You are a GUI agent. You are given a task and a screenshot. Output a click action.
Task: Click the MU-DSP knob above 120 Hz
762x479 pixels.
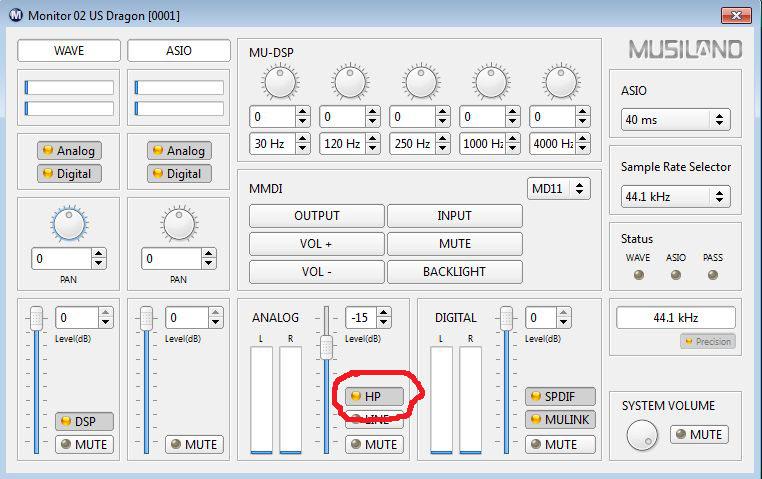(350, 82)
